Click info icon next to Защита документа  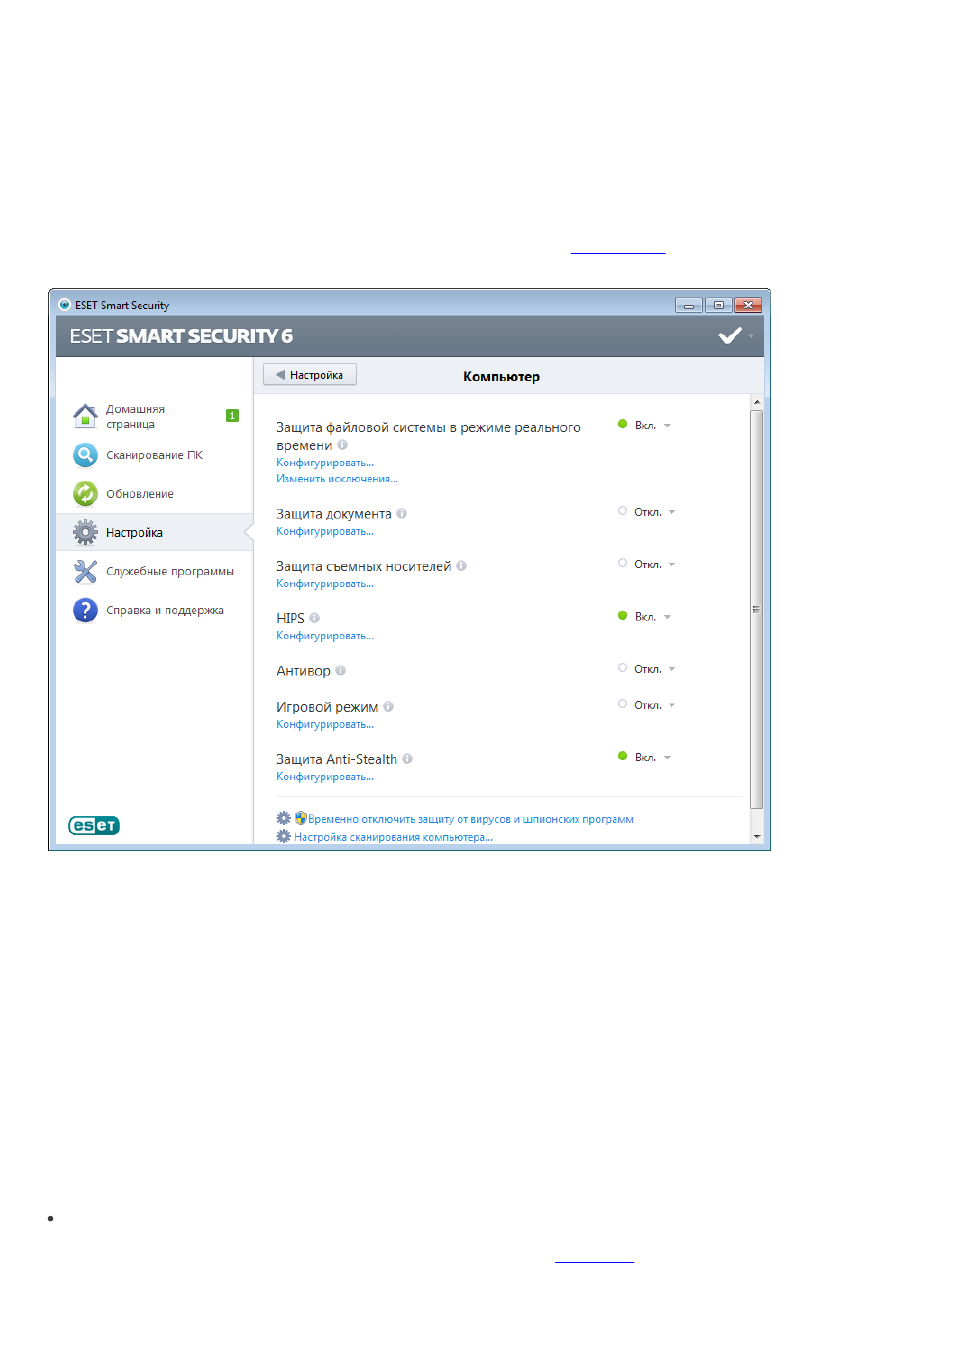[x=402, y=514]
